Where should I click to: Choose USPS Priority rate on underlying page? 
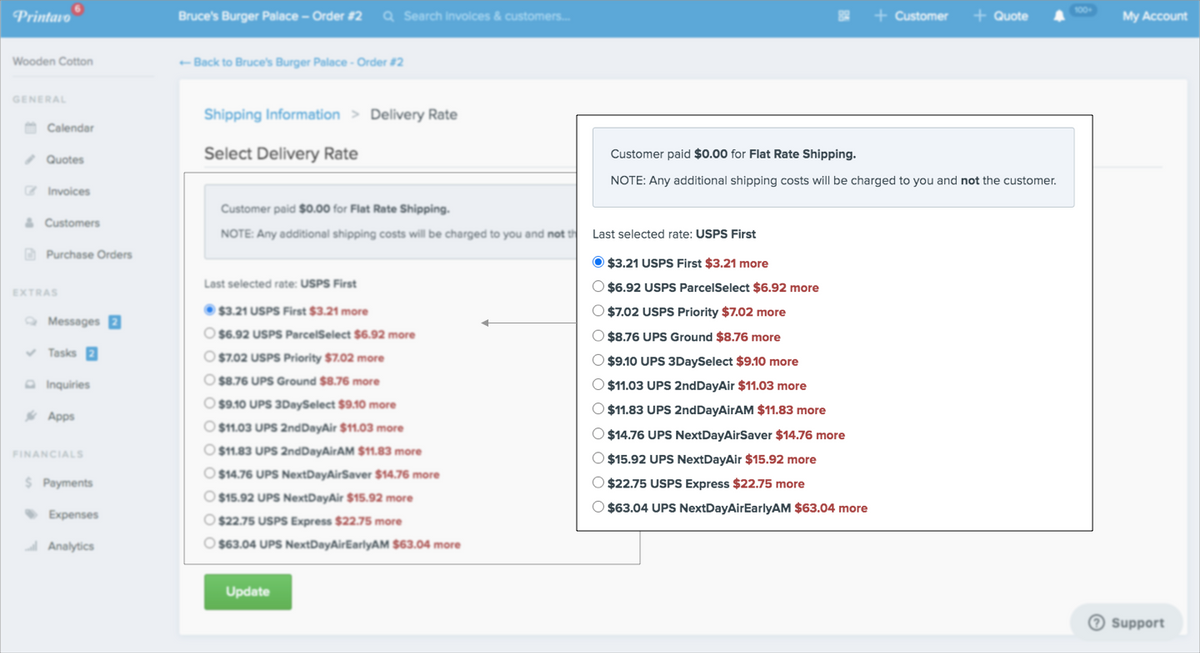tap(209, 357)
